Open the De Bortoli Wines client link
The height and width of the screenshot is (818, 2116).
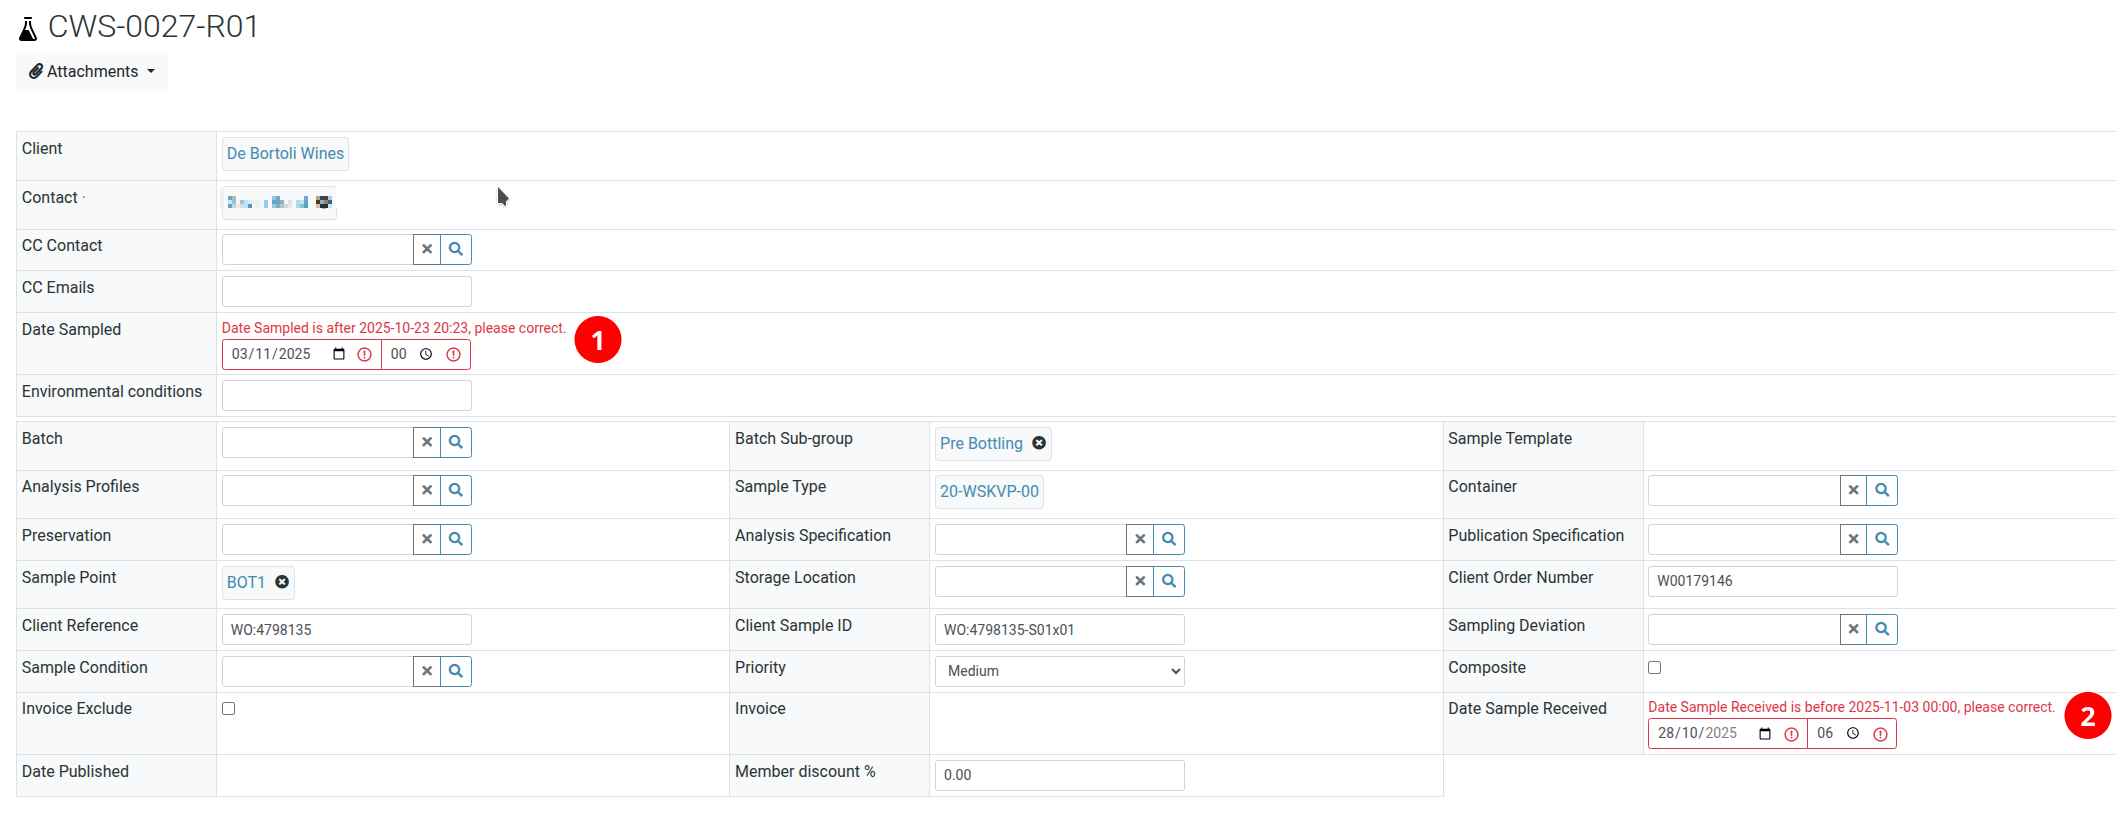[285, 154]
